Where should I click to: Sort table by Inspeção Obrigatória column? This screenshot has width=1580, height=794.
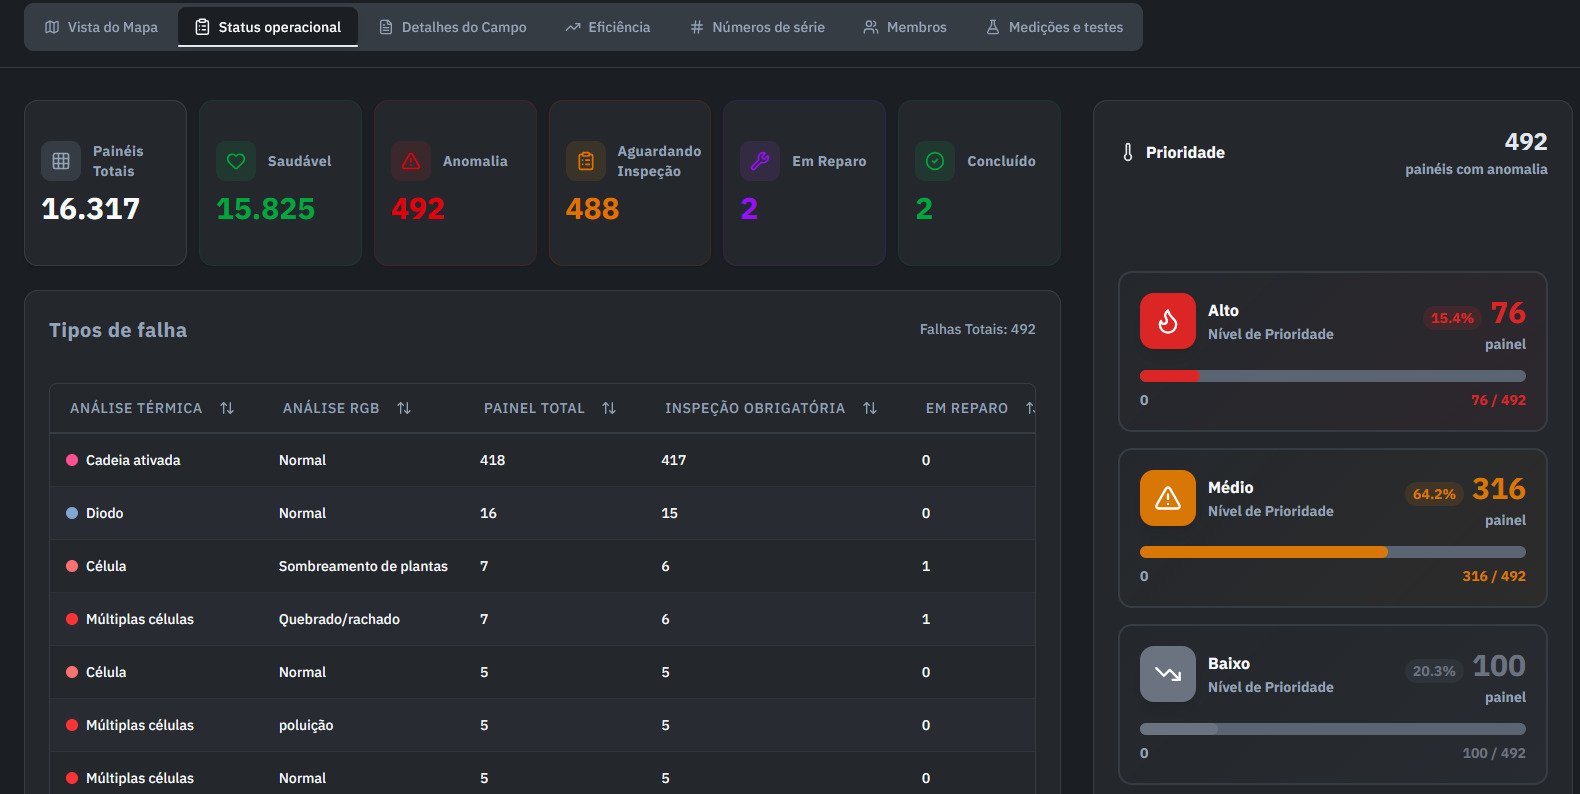coord(870,408)
